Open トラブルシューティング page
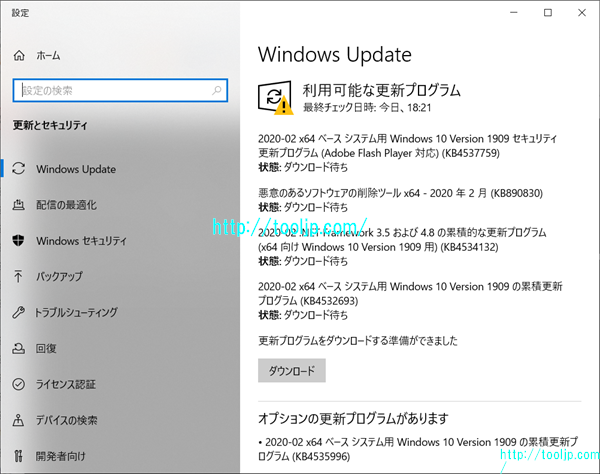The width and height of the screenshot is (600, 474). point(77,312)
